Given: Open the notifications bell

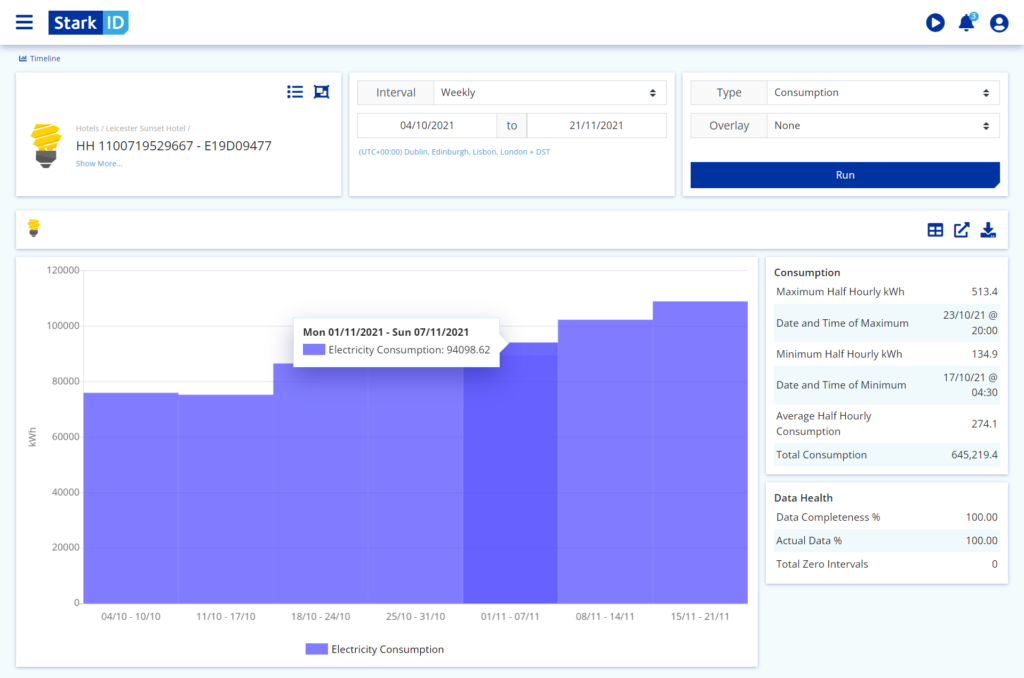Looking at the screenshot, I should point(966,22).
